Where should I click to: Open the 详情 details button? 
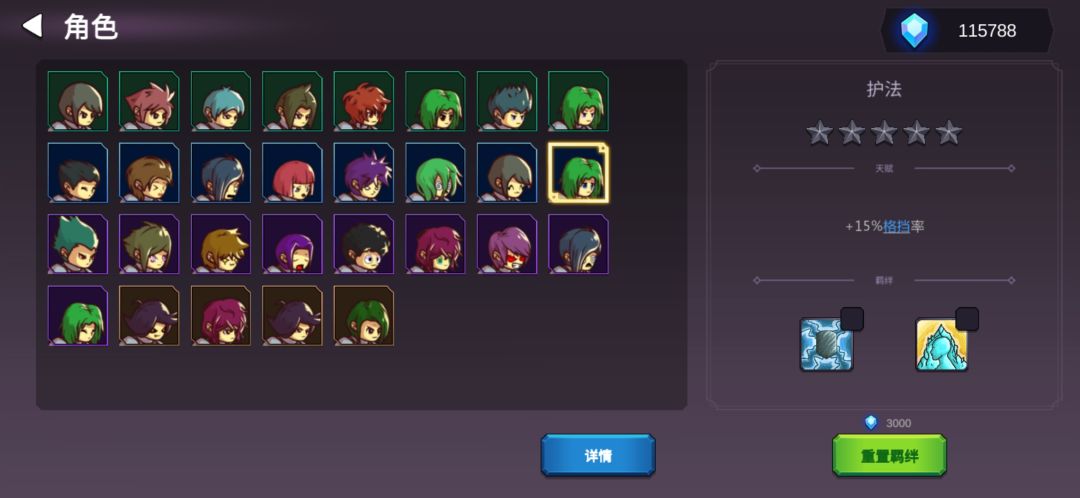pyautogui.click(x=598, y=455)
